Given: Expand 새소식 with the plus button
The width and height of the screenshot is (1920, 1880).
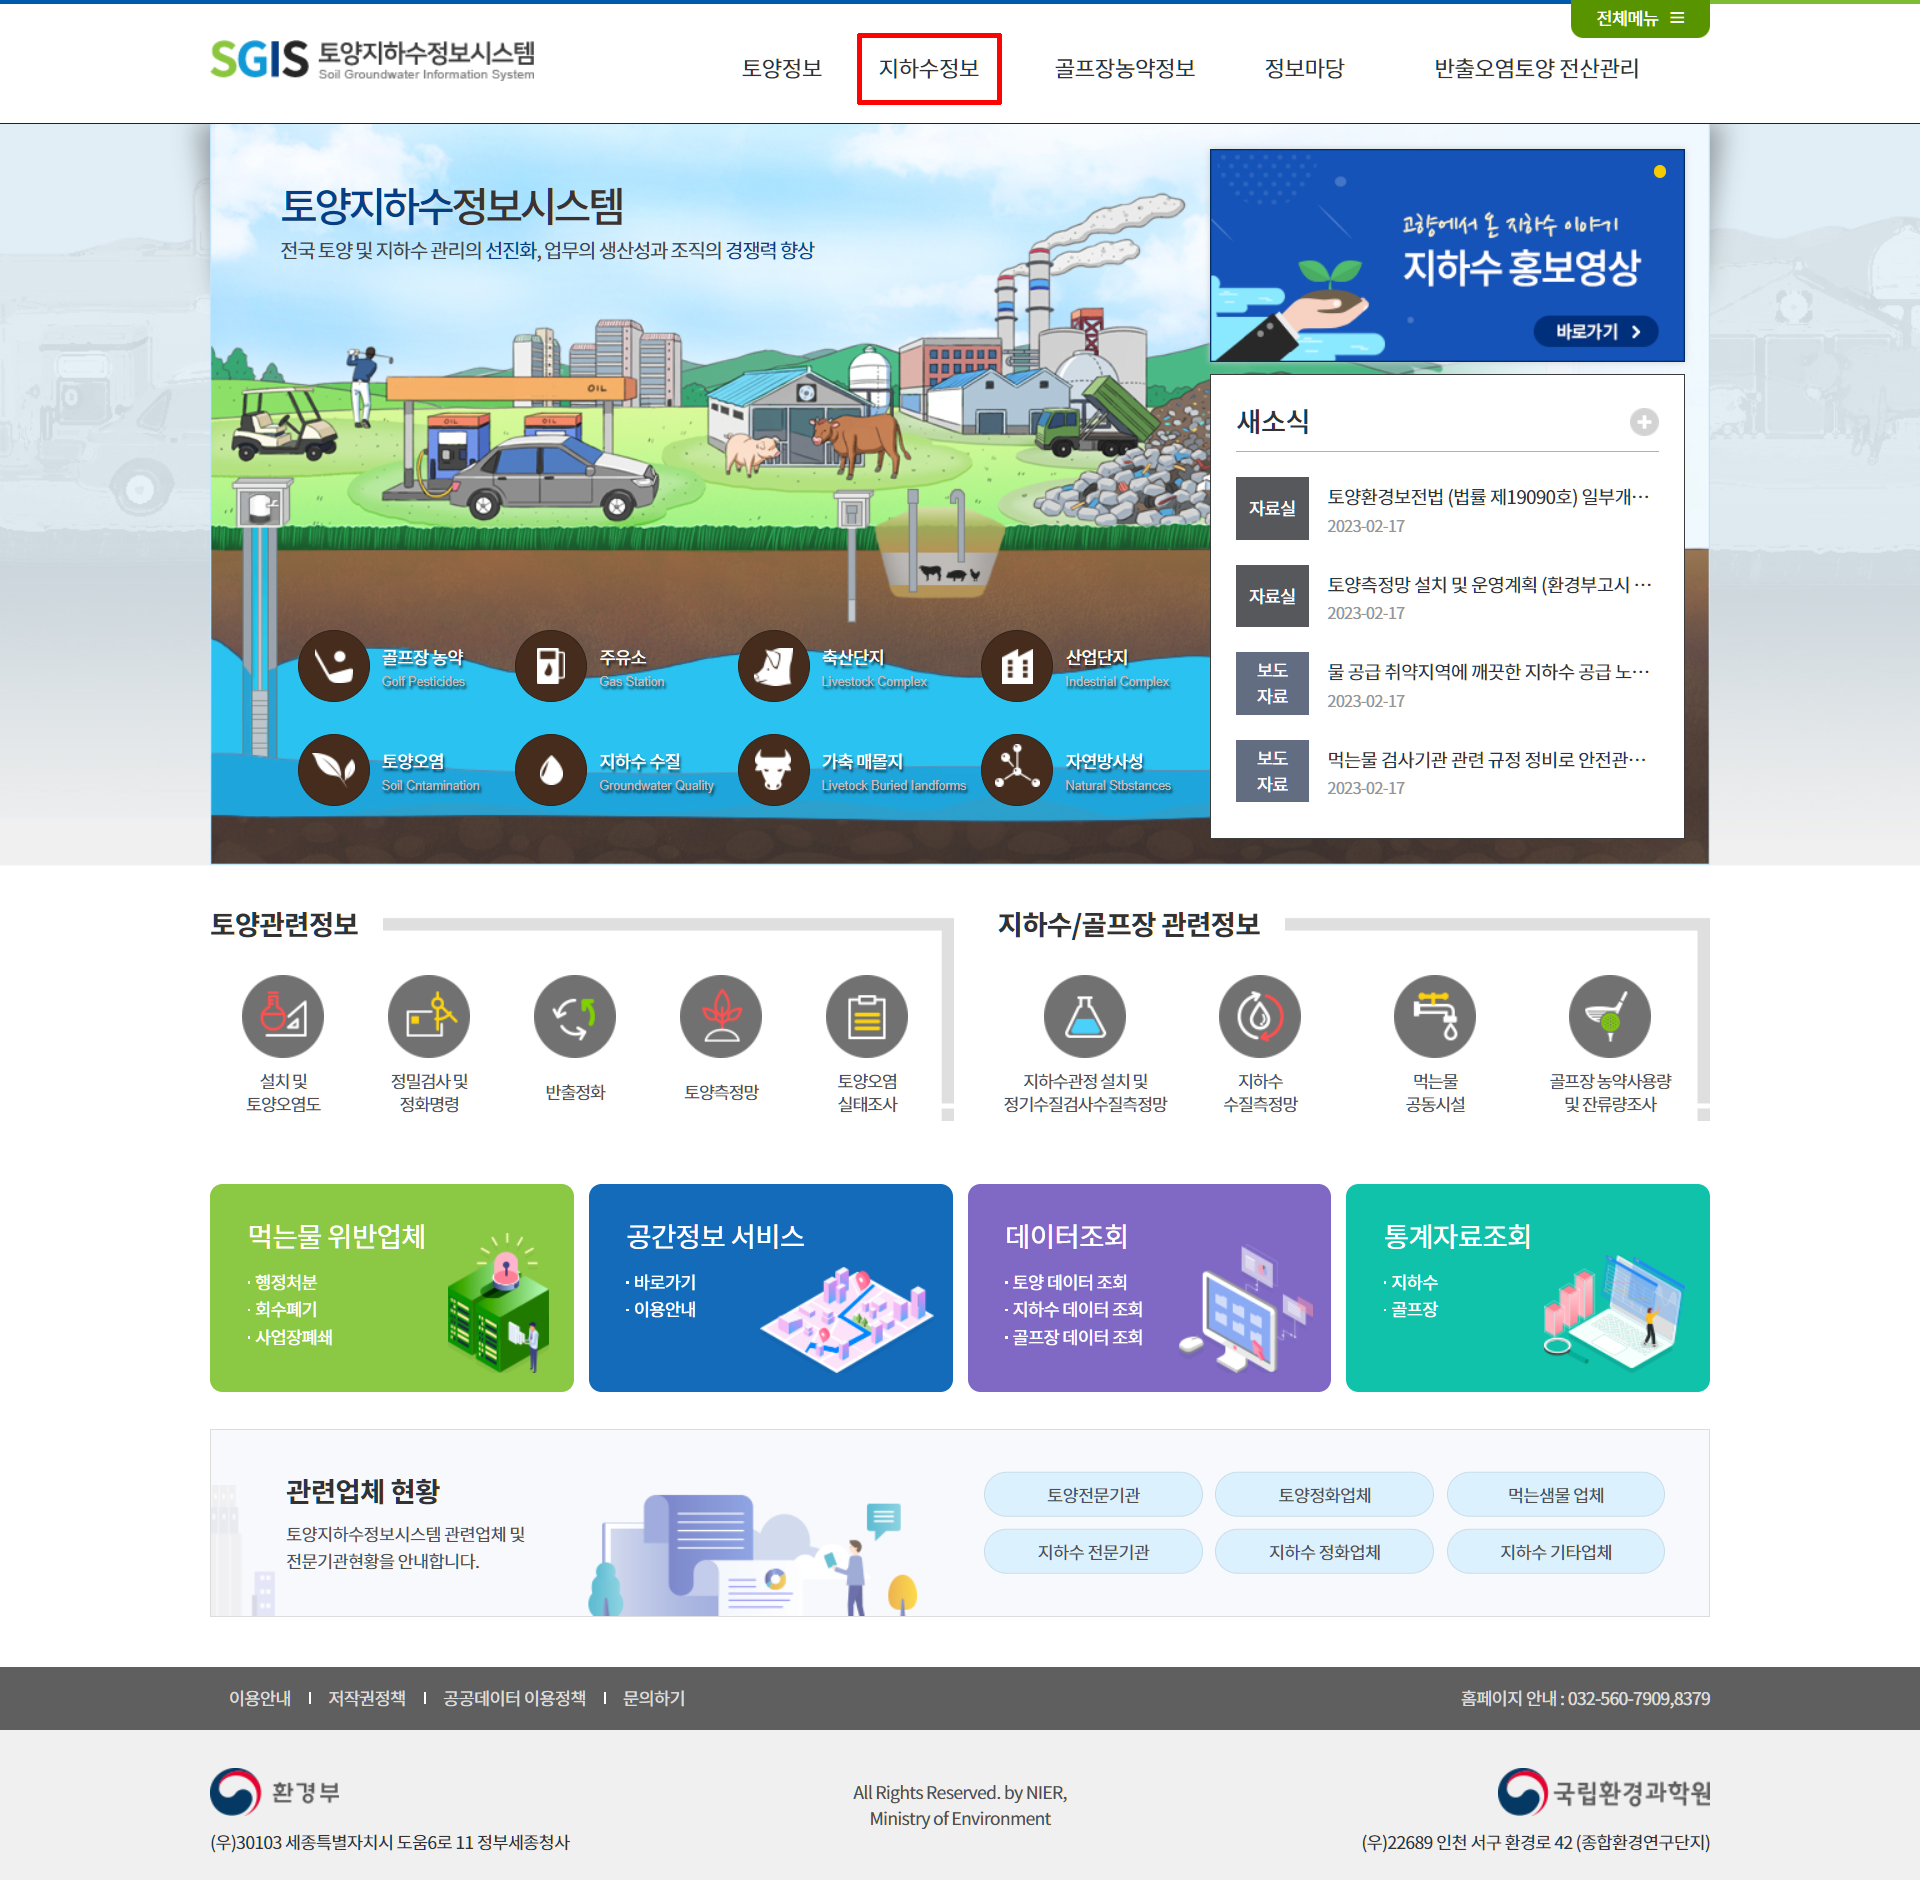Looking at the screenshot, I should [1644, 422].
